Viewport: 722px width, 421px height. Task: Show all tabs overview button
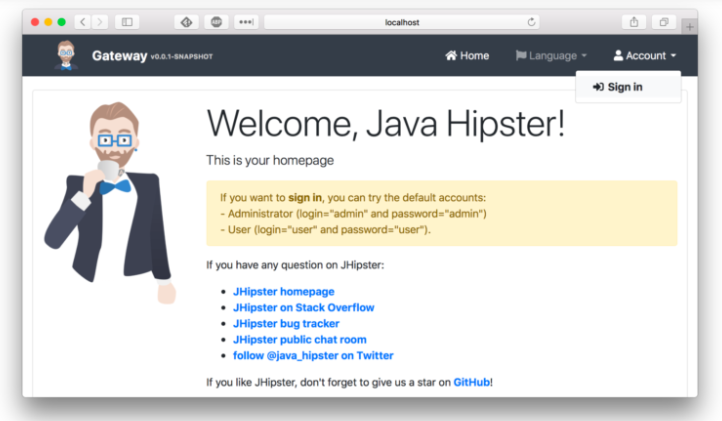(x=664, y=22)
